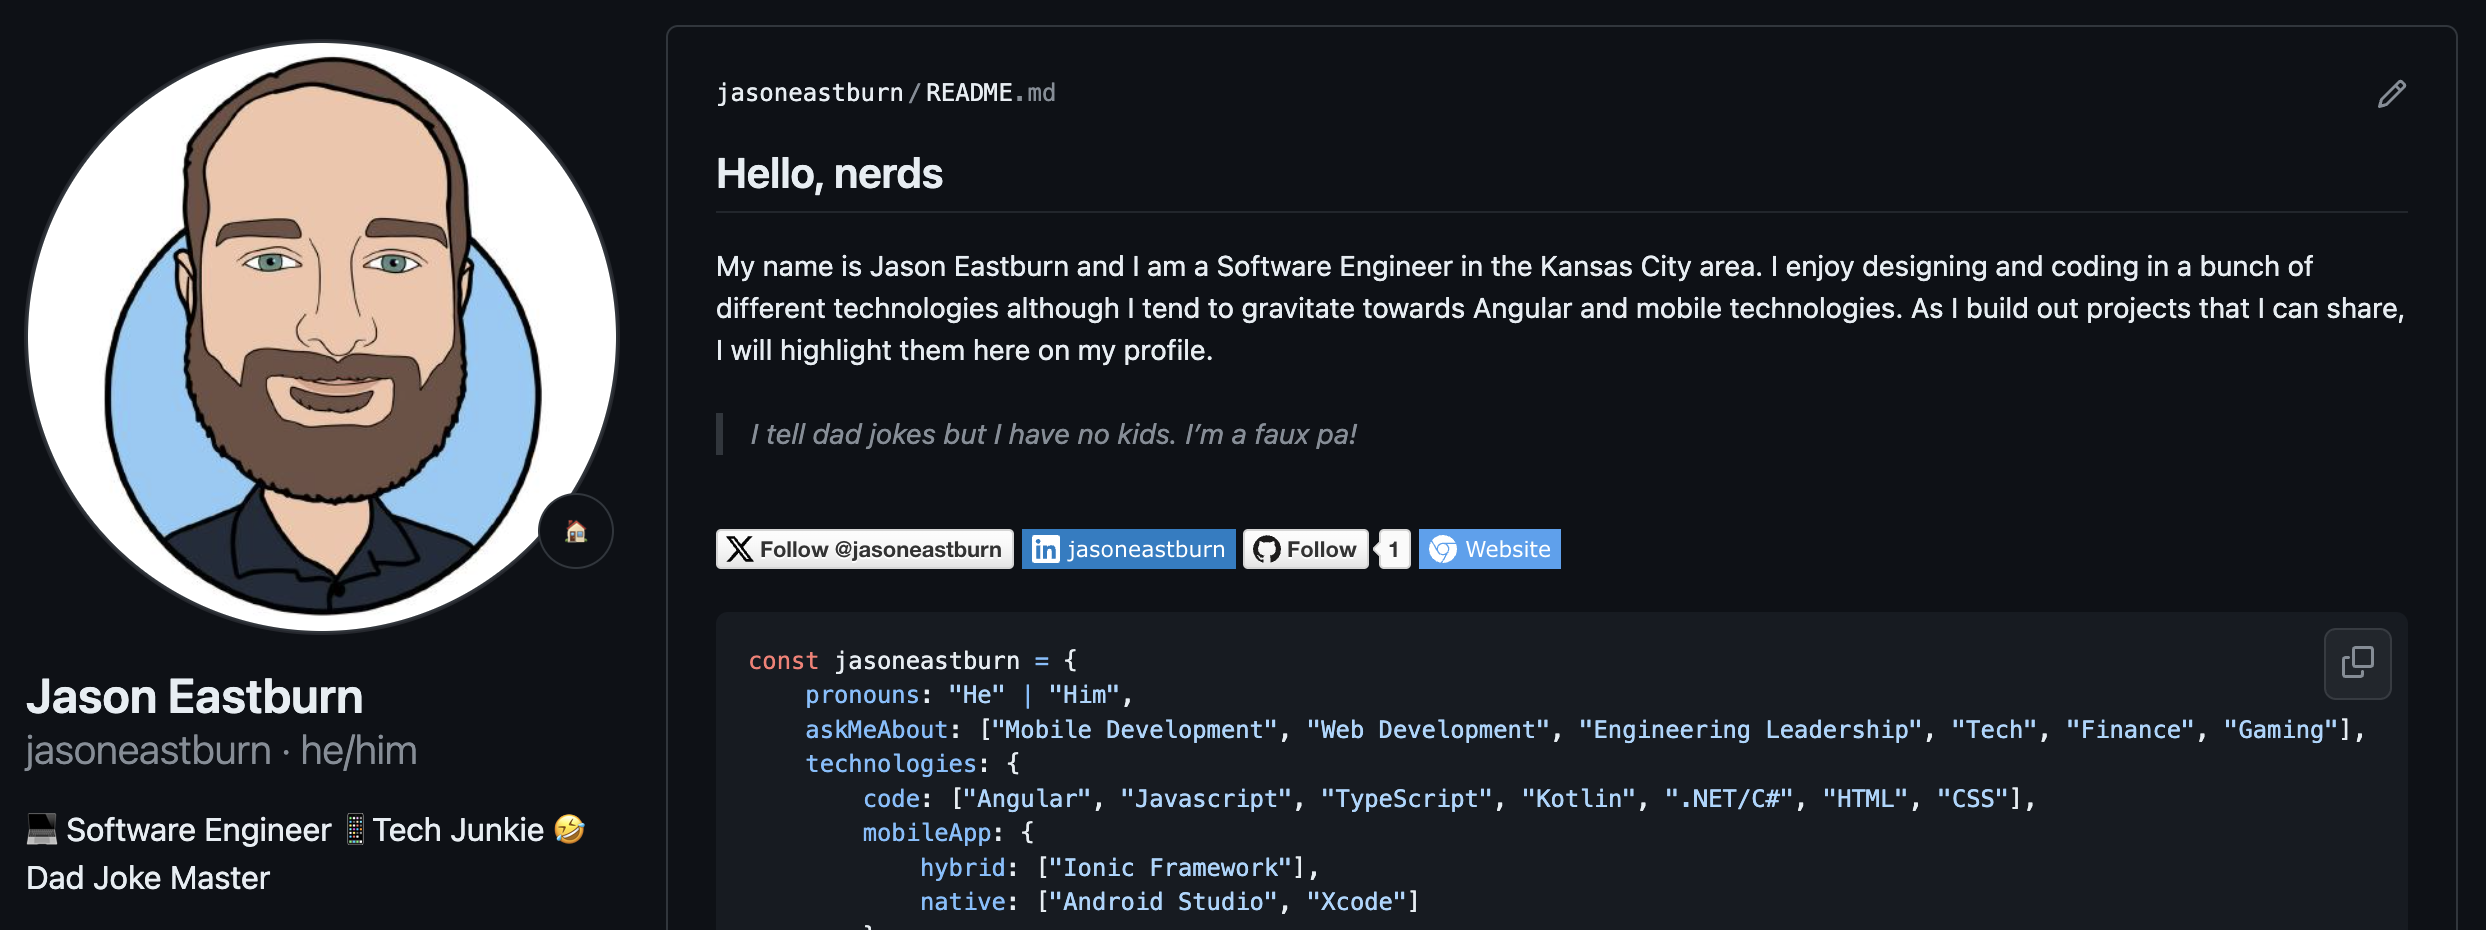Image resolution: width=2486 pixels, height=930 pixels.
Task: Copy the code block with the copy icon
Action: pos(2357,663)
